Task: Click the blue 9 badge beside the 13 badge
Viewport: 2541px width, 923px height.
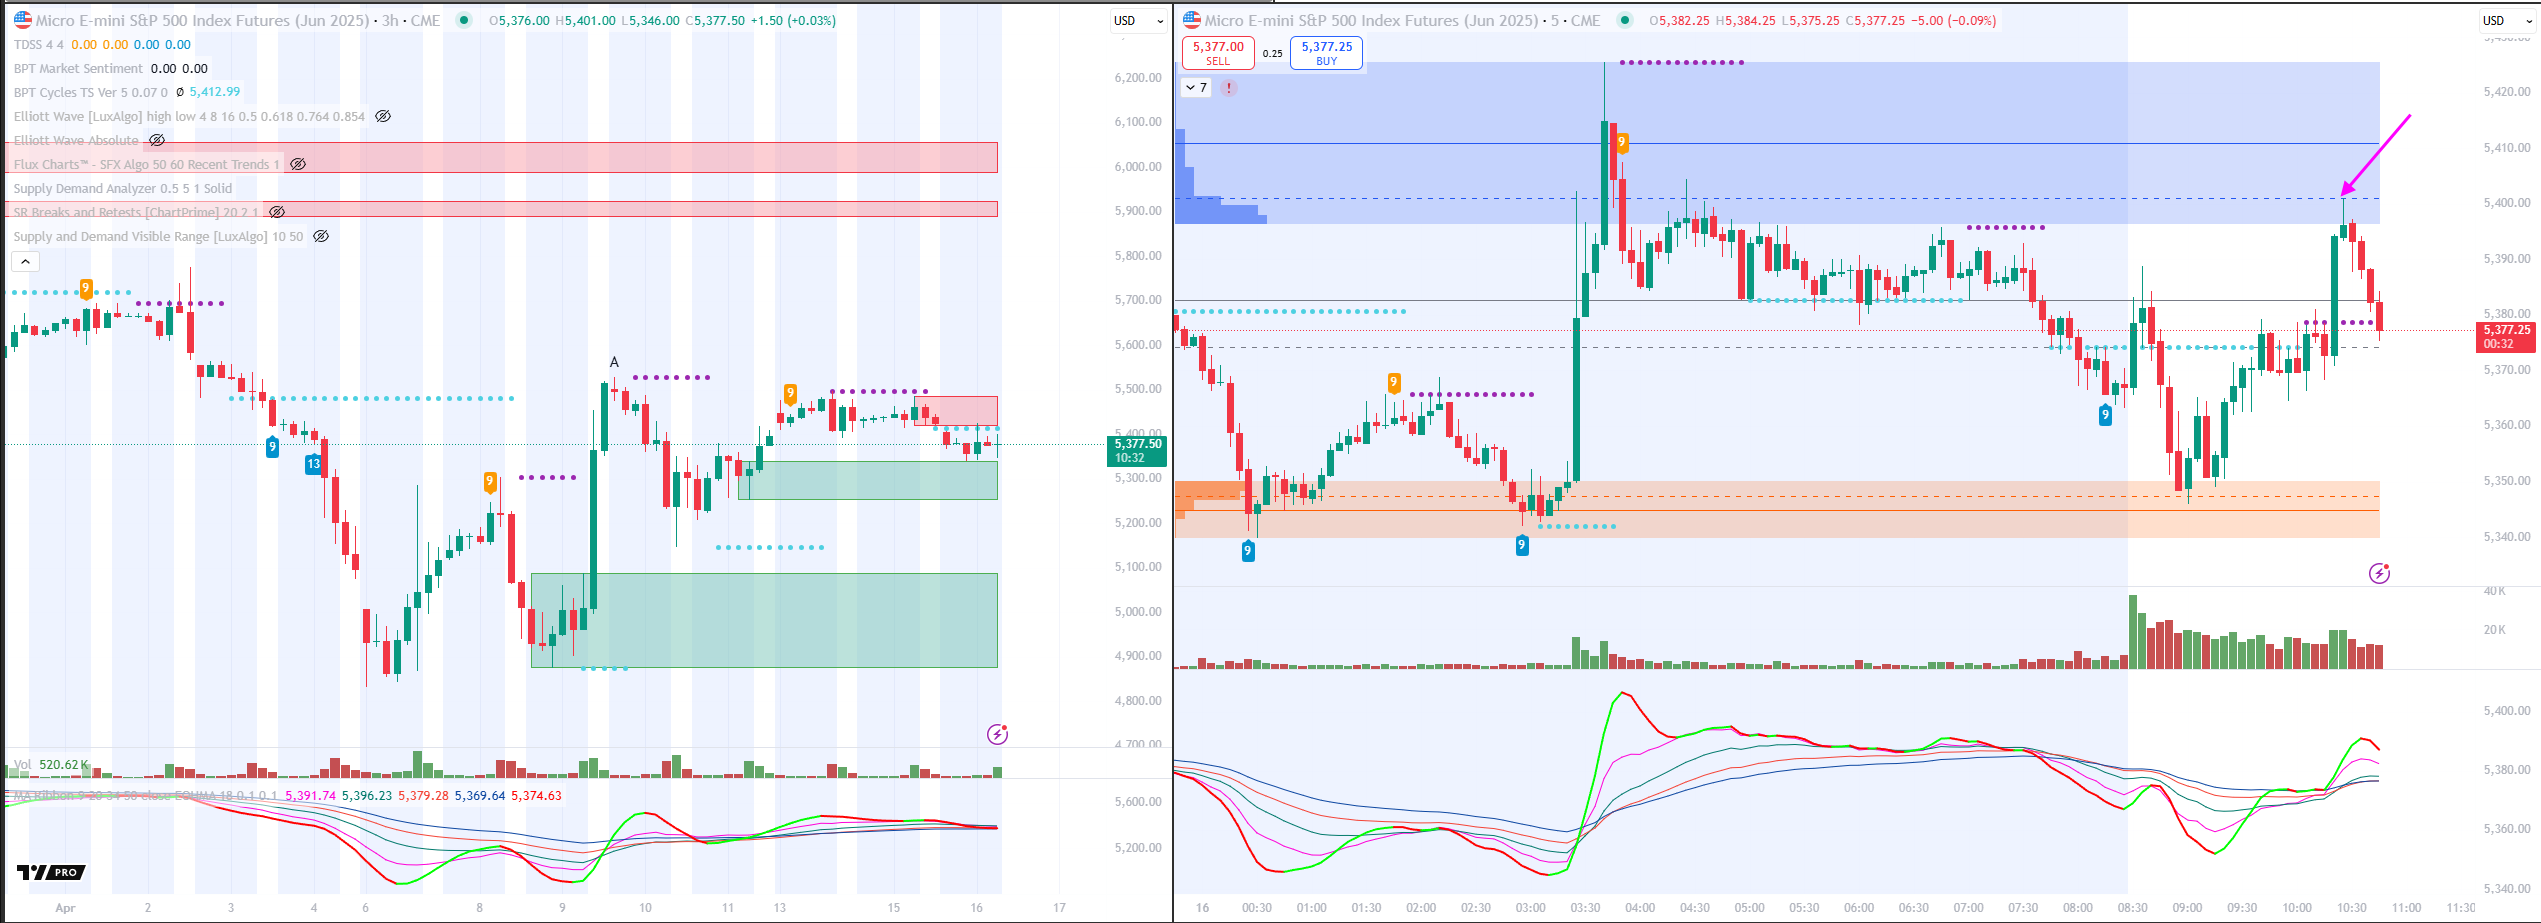Action: coord(272,447)
